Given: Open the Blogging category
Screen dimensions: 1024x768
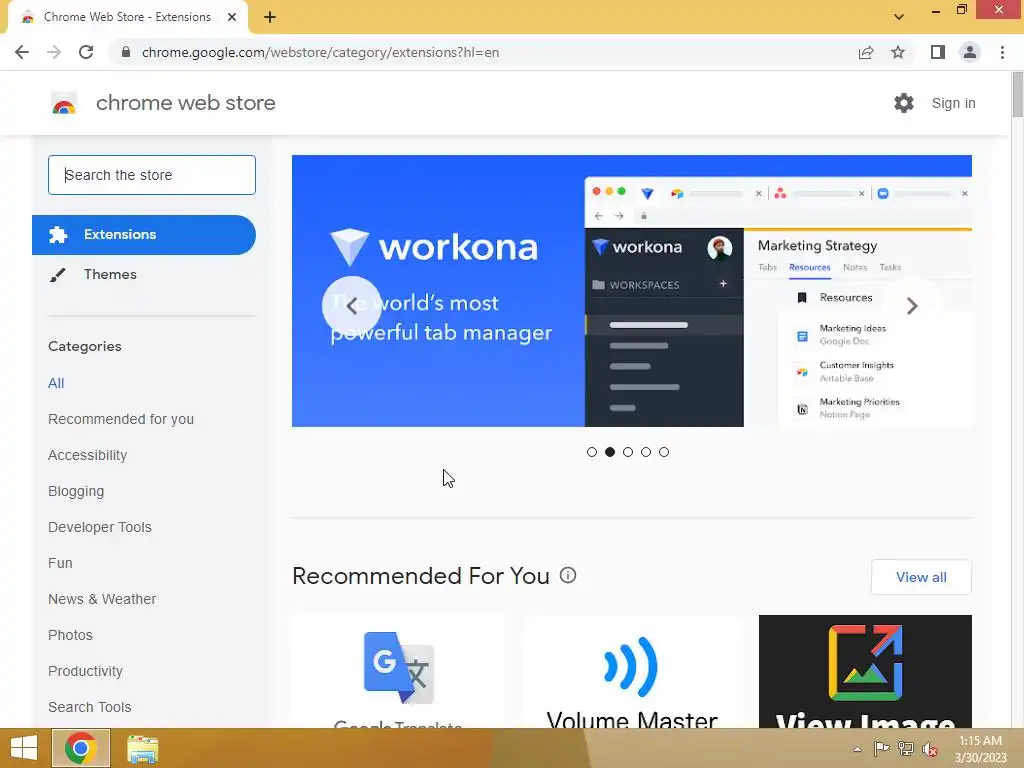Looking at the screenshot, I should pyautogui.click(x=76, y=491).
